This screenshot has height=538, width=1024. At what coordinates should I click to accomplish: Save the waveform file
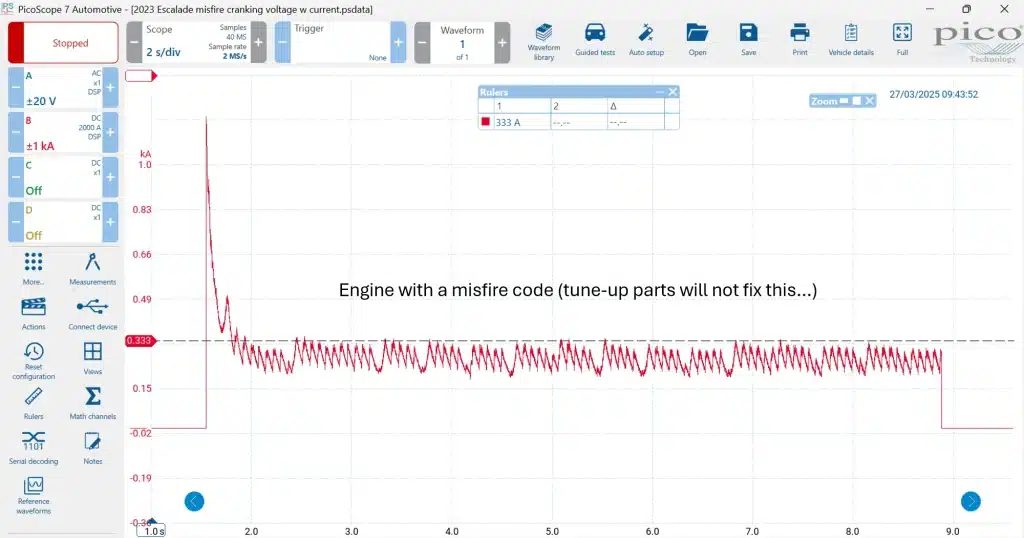(748, 40)
